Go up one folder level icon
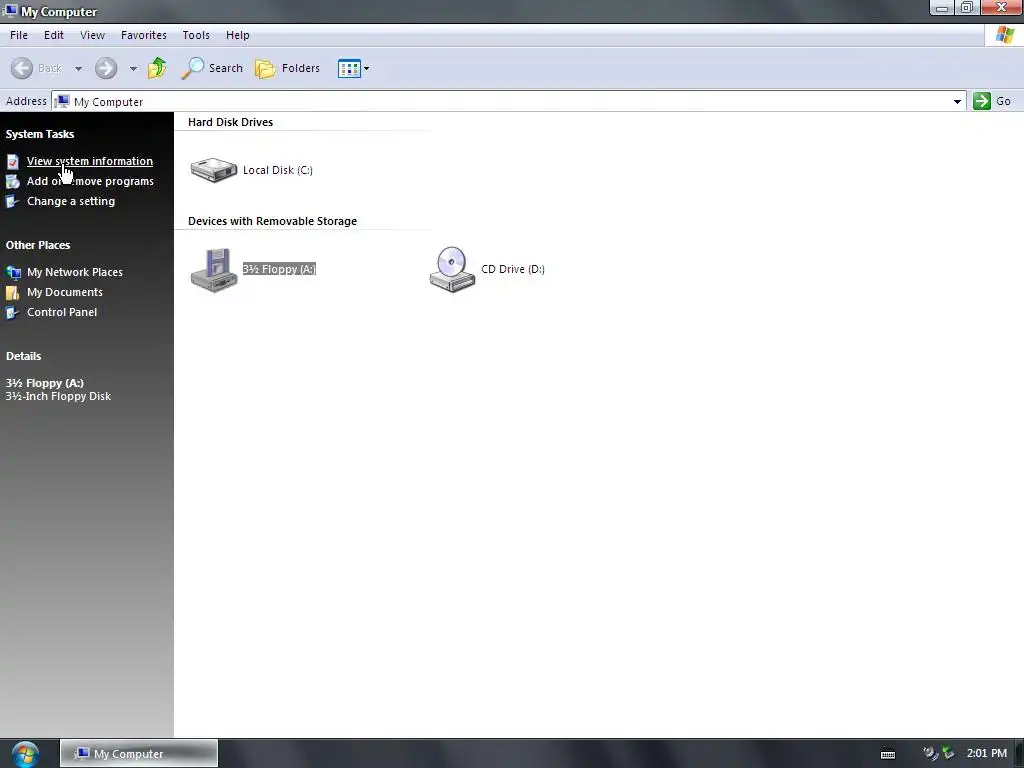 157,68
